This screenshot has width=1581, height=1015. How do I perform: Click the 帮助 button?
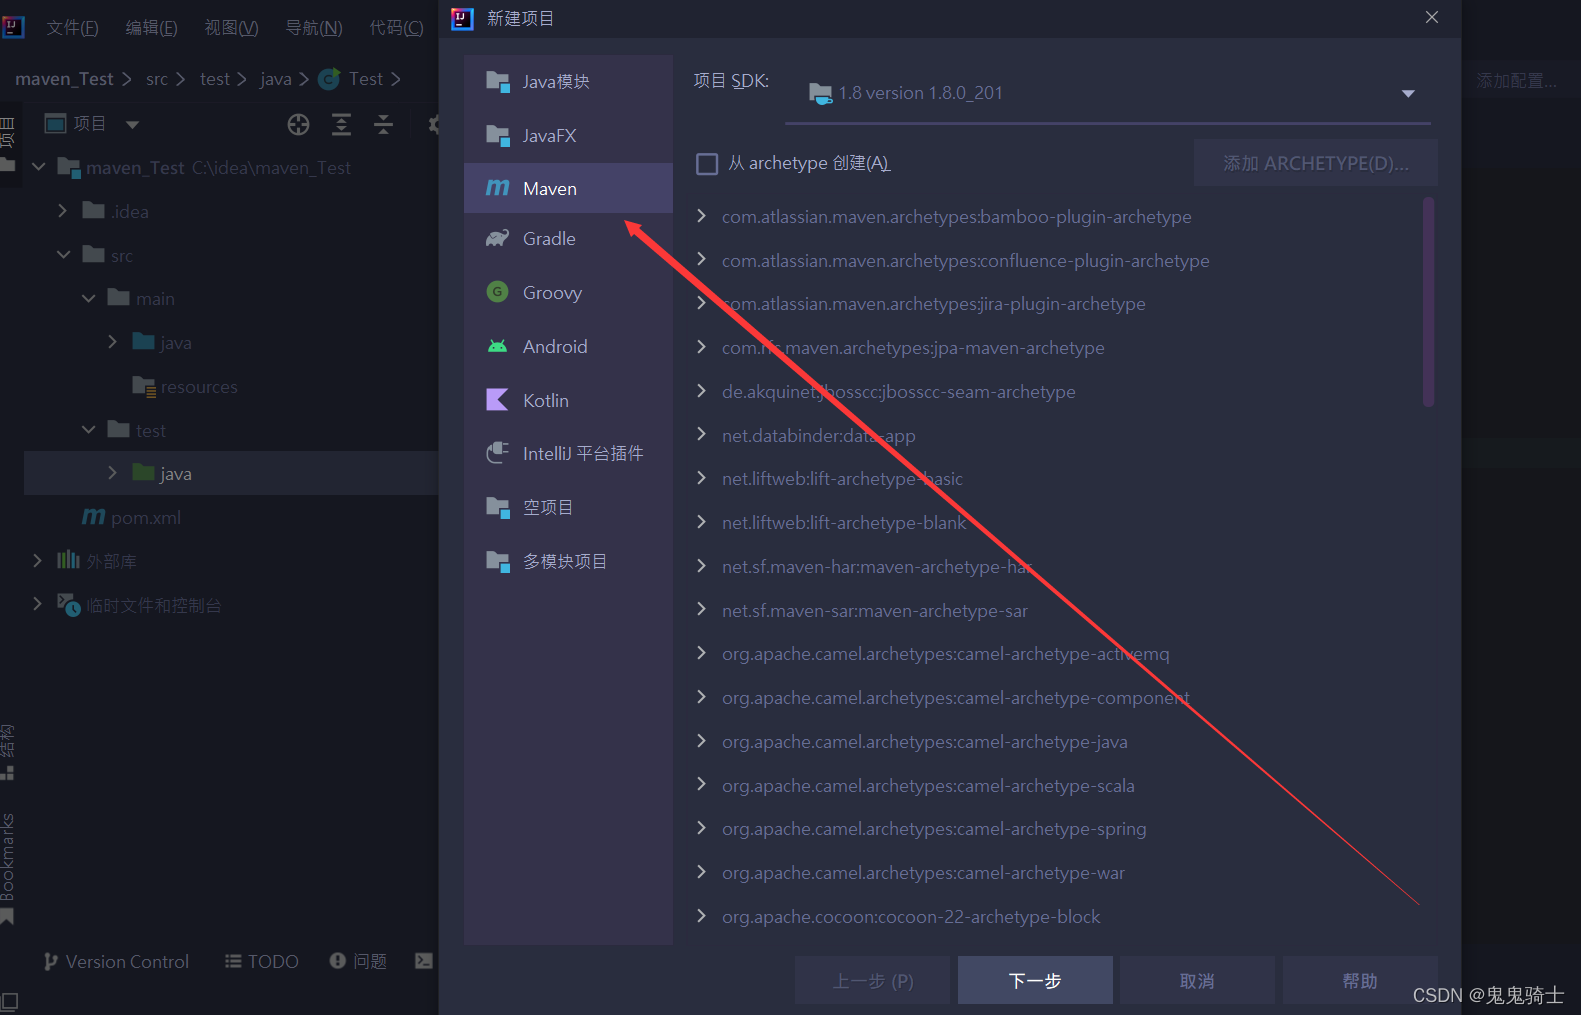1360,980
